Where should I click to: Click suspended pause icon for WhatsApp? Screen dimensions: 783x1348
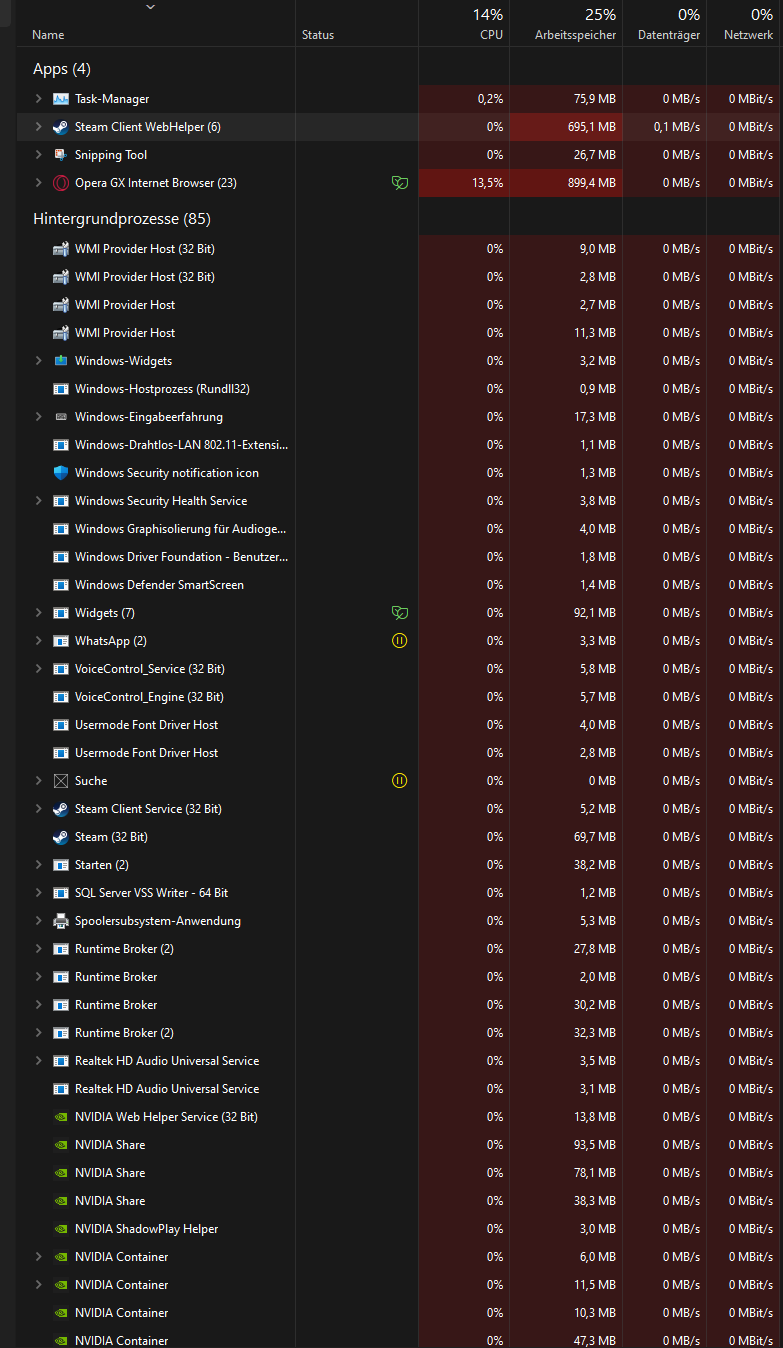click(x=400, y=641)
